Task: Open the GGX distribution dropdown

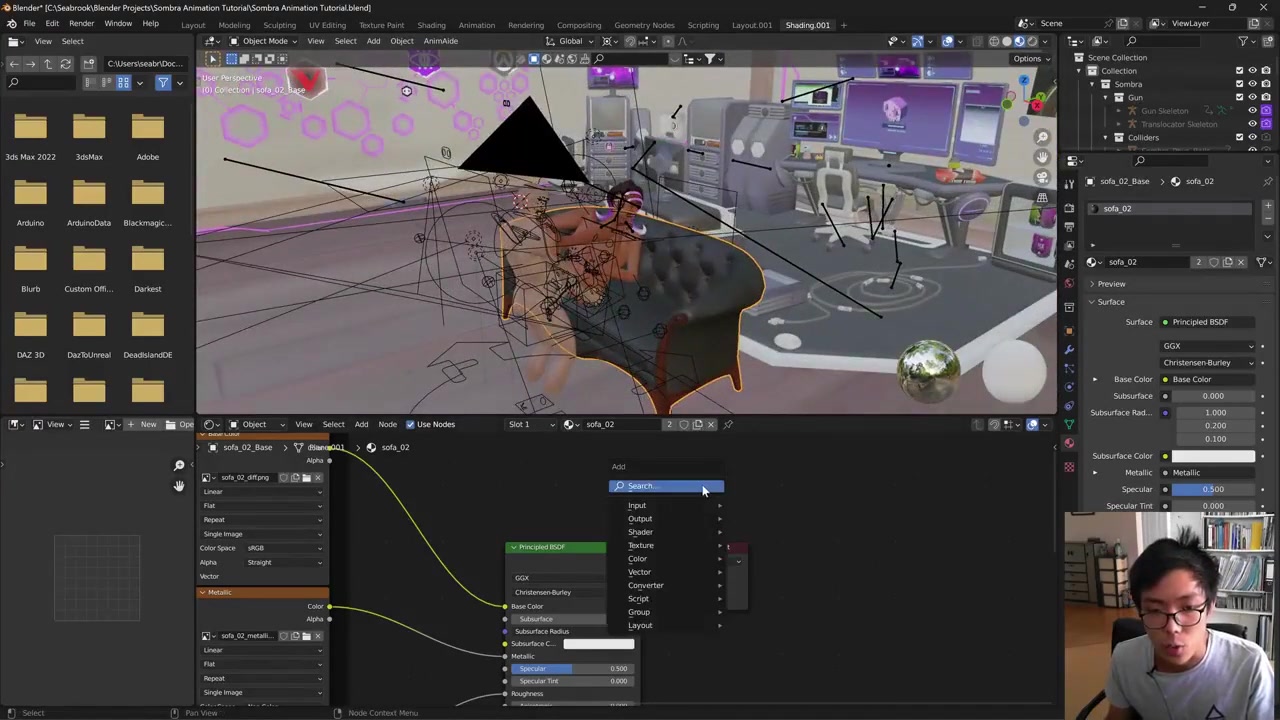Action: pos(1207,346)
